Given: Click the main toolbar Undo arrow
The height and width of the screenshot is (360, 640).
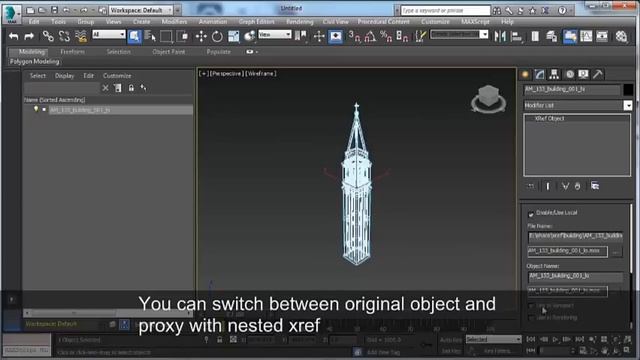Looking at the screenshot, I should 13,36.
